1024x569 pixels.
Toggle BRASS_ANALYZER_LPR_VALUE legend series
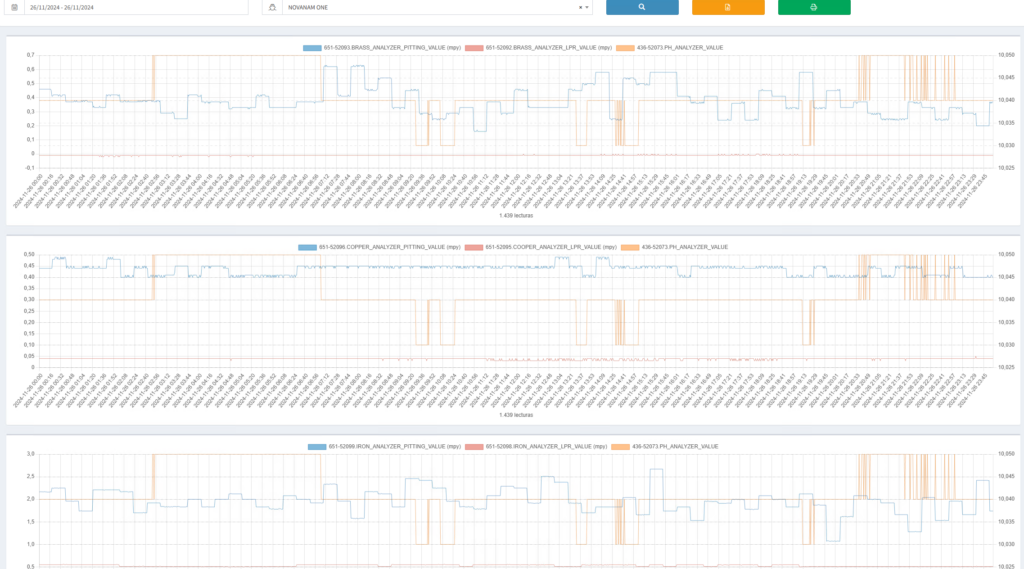[548, 47]
